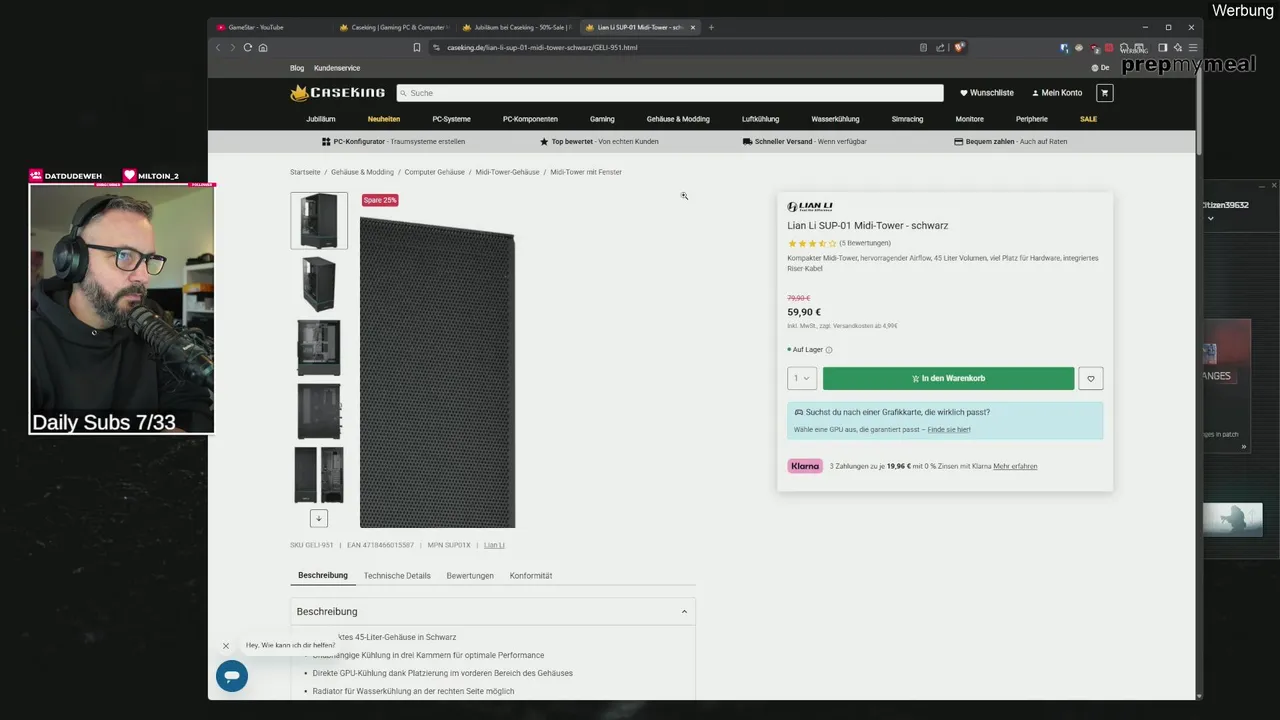Select second product thumbnail
Image resolution: width=1280 pixels, height=720 pixels.
(319, 284)
